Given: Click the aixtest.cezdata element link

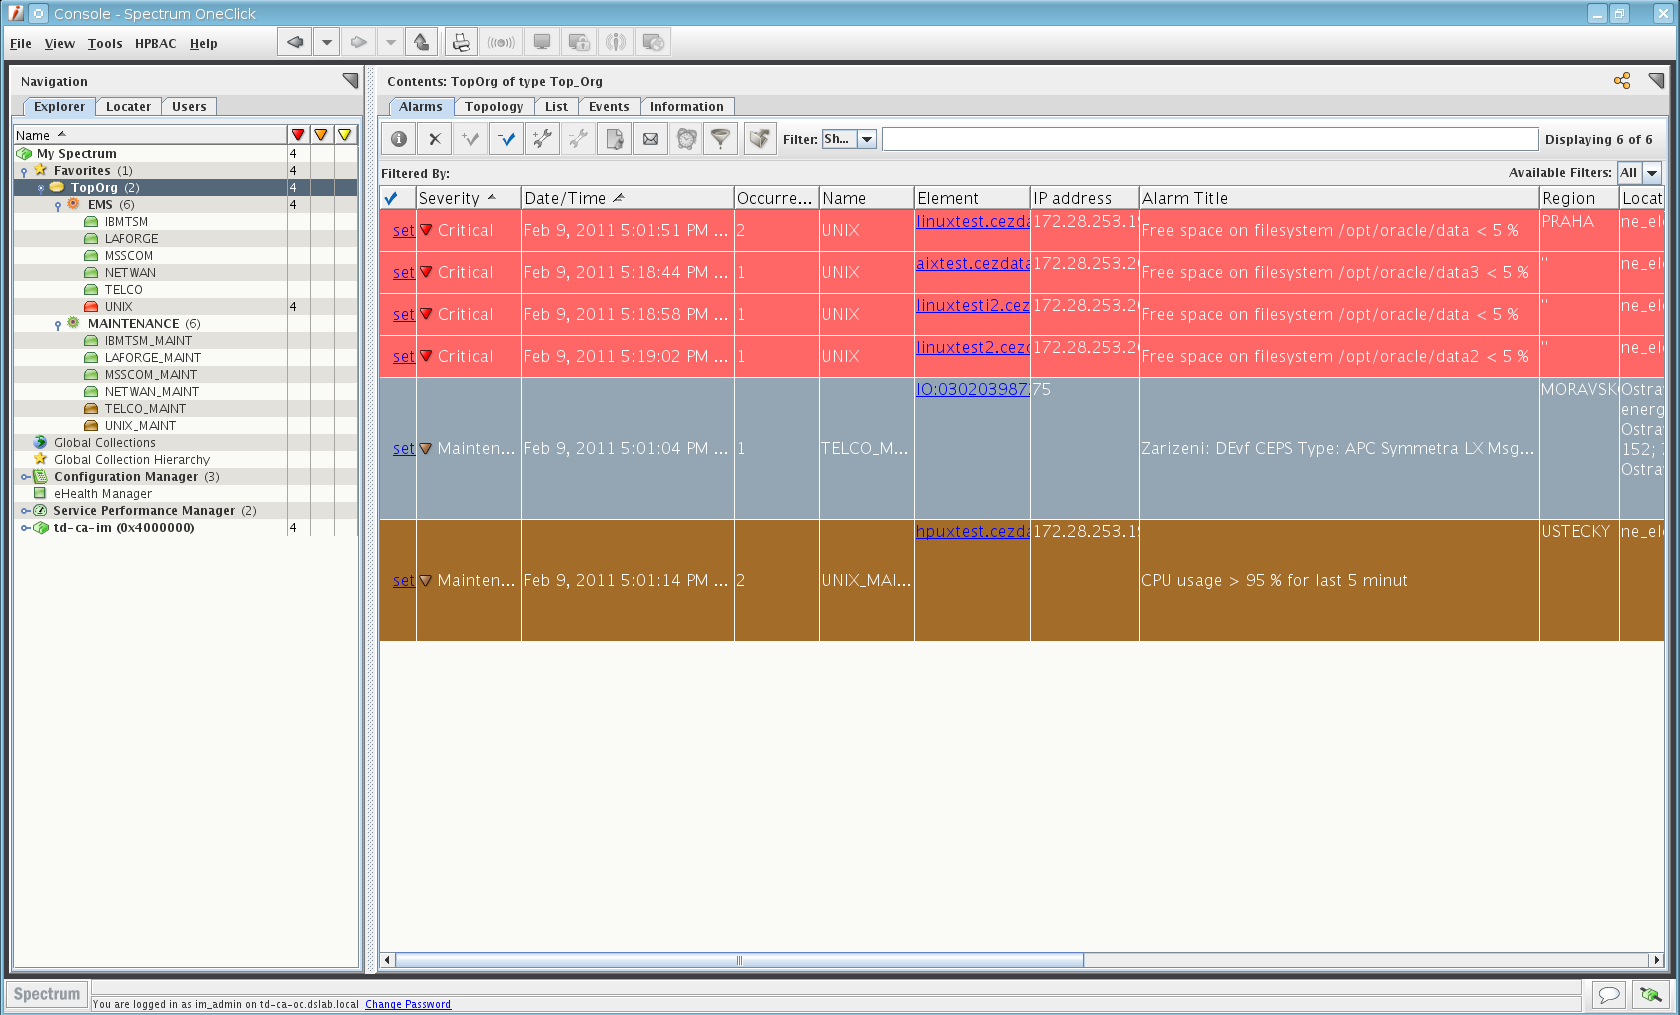Looking at the screenshot, I should point(972,263).
